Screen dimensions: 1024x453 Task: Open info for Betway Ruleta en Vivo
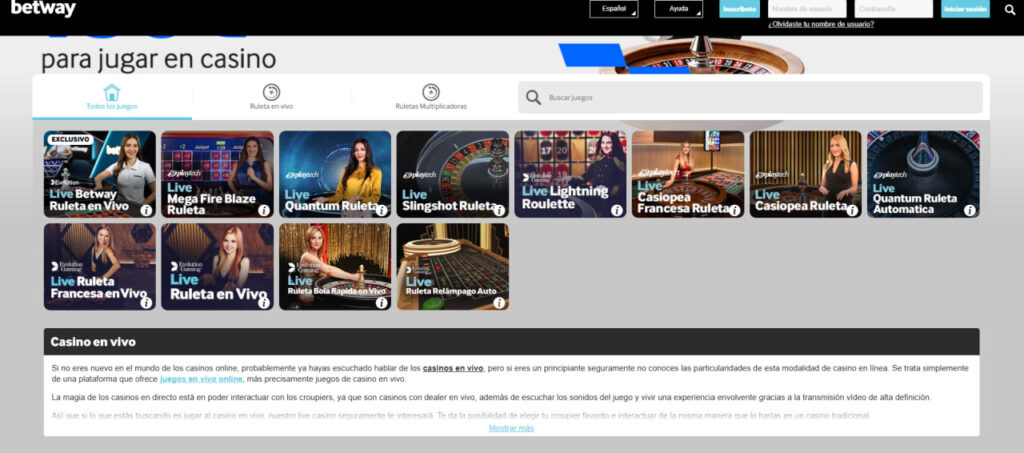(146, 210)
